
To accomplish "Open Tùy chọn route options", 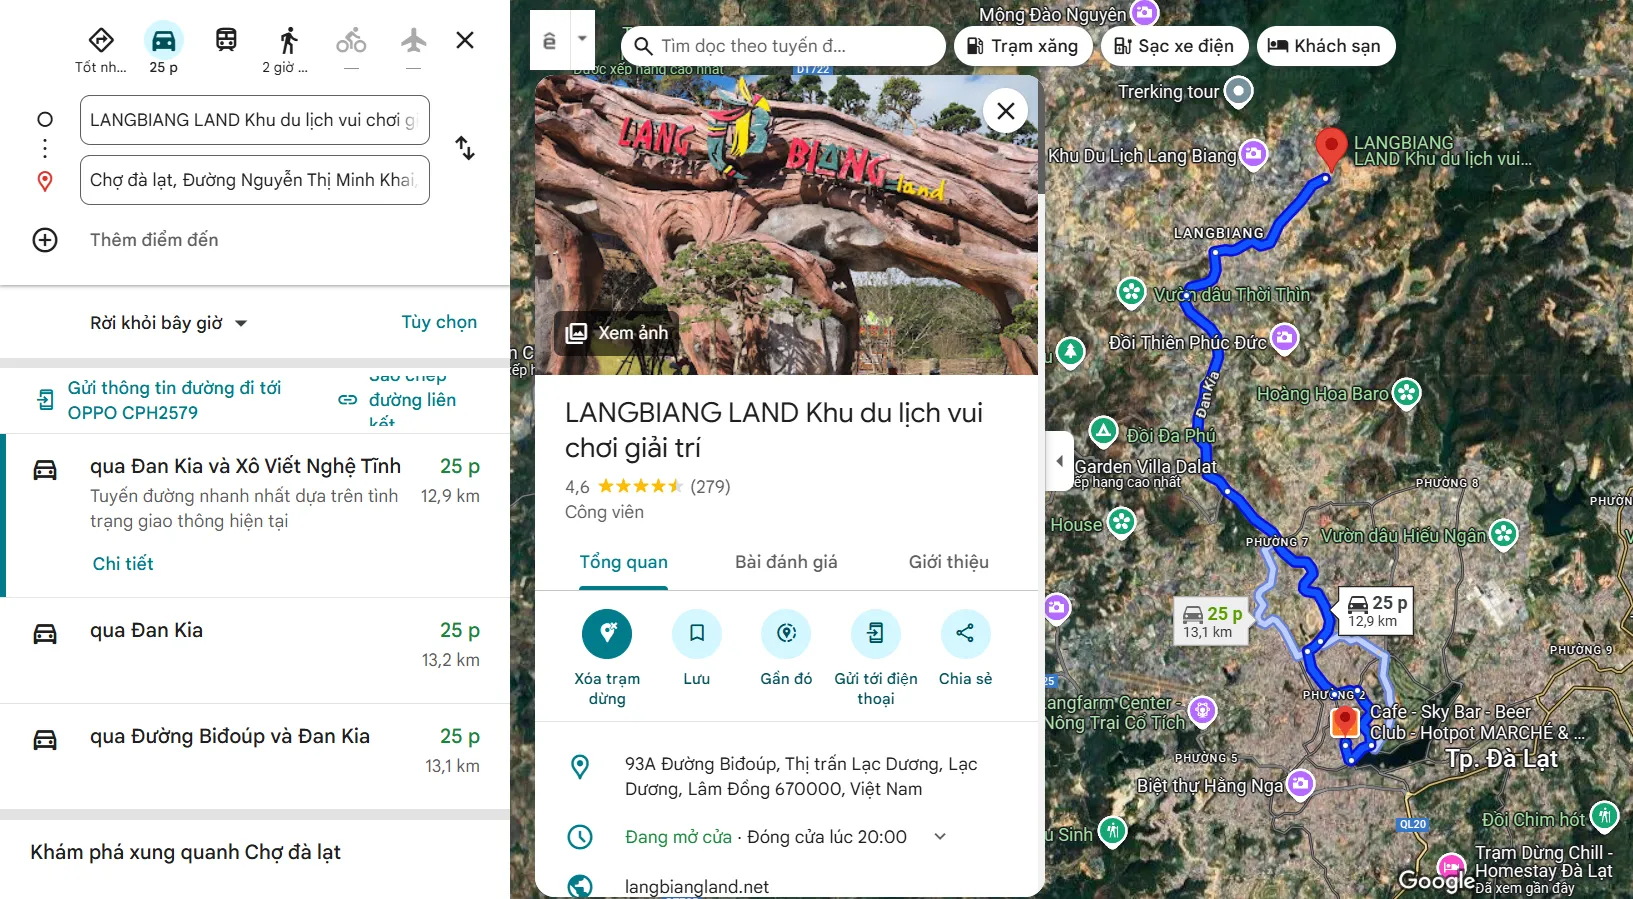I will pos(439,322).
